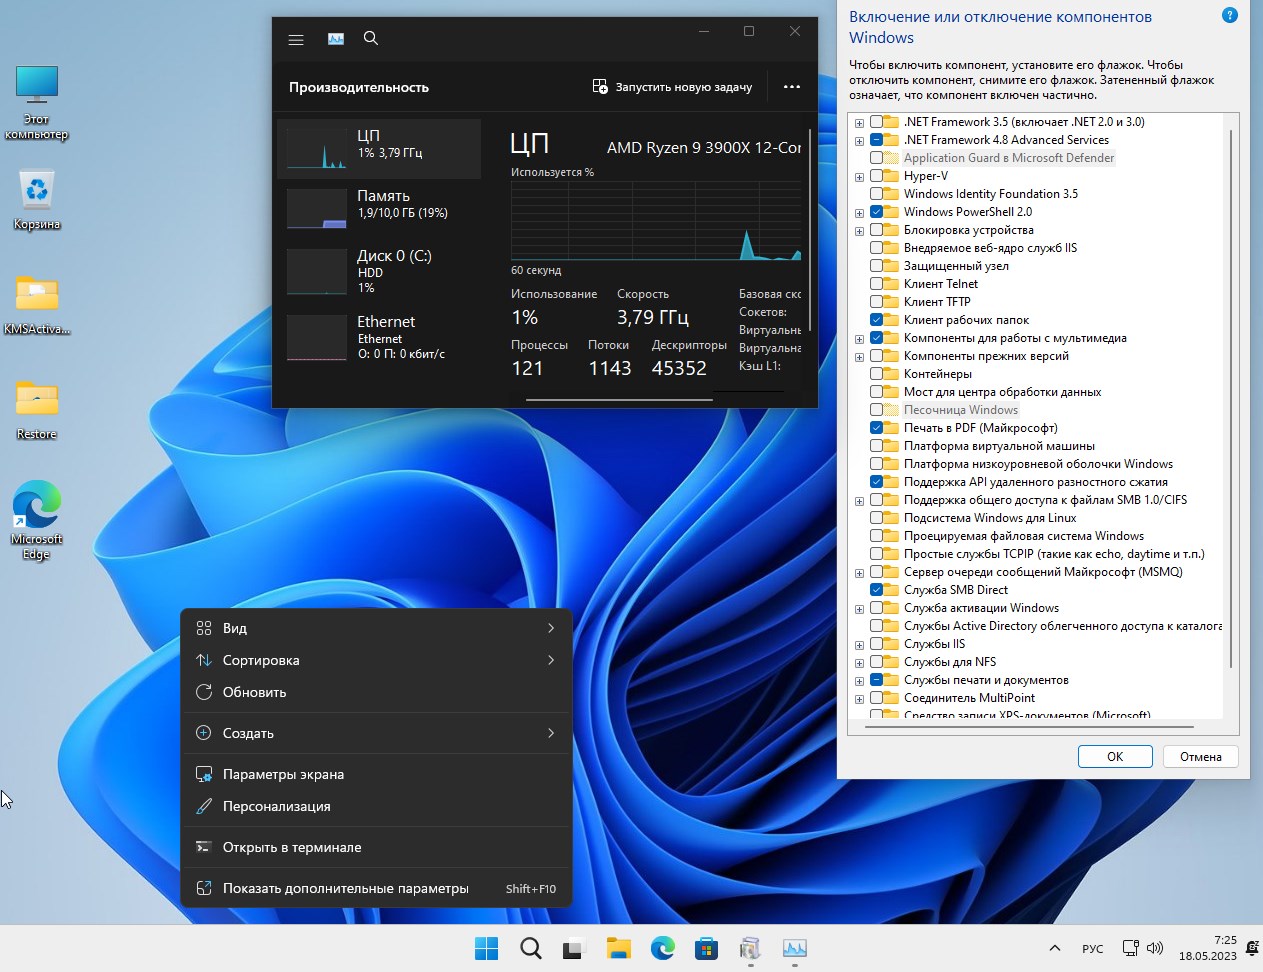Open Task Manager search

(370, 39)
